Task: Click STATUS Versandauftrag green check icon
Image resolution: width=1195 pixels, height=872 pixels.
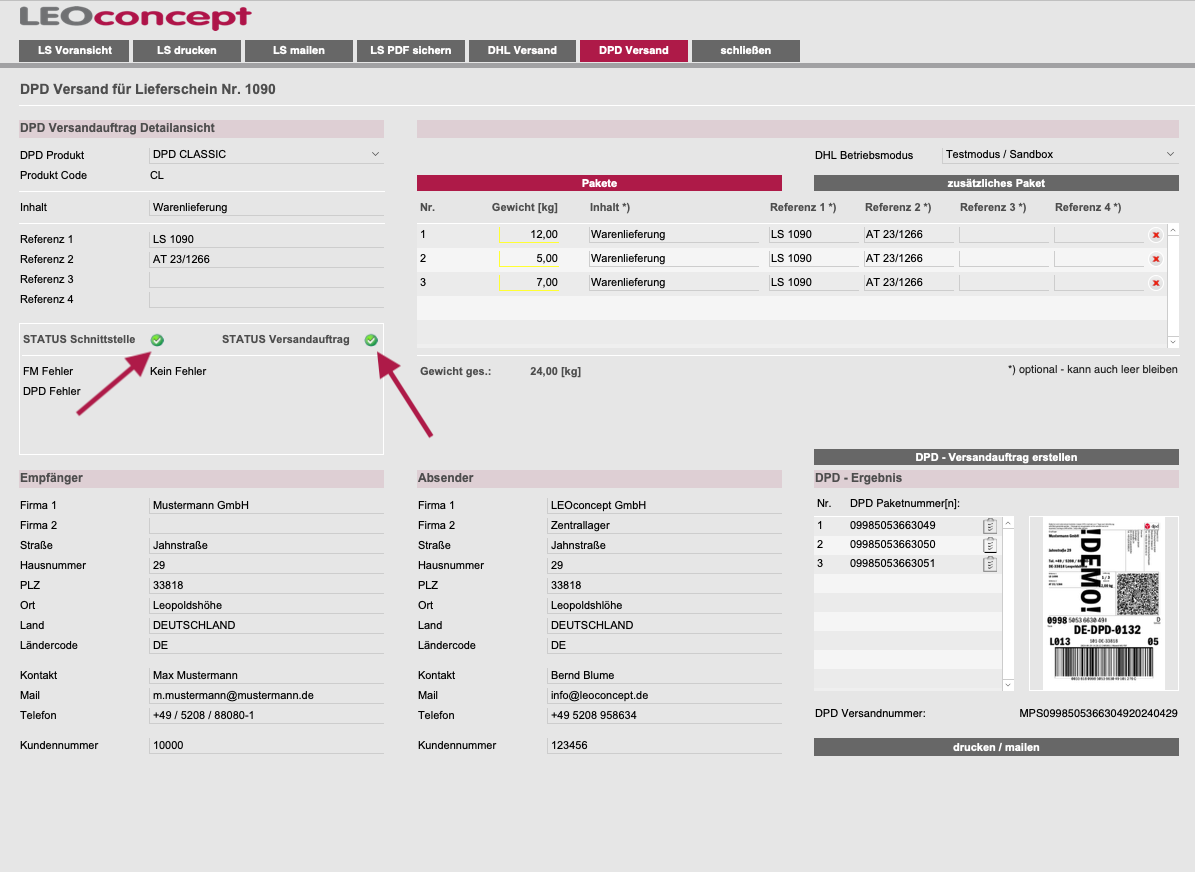Action: point(371,340)
